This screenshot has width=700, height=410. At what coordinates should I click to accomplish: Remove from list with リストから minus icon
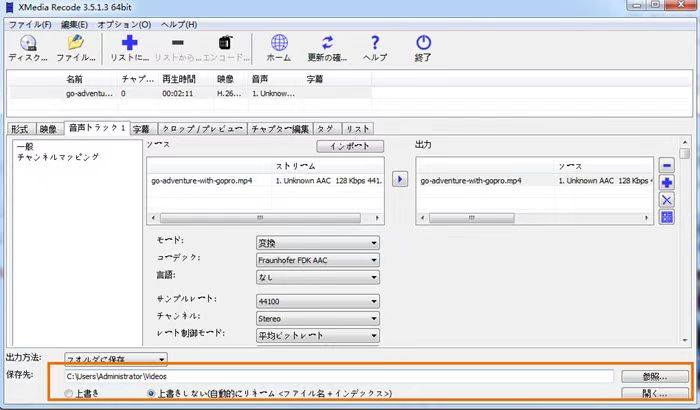pos(178,48)
